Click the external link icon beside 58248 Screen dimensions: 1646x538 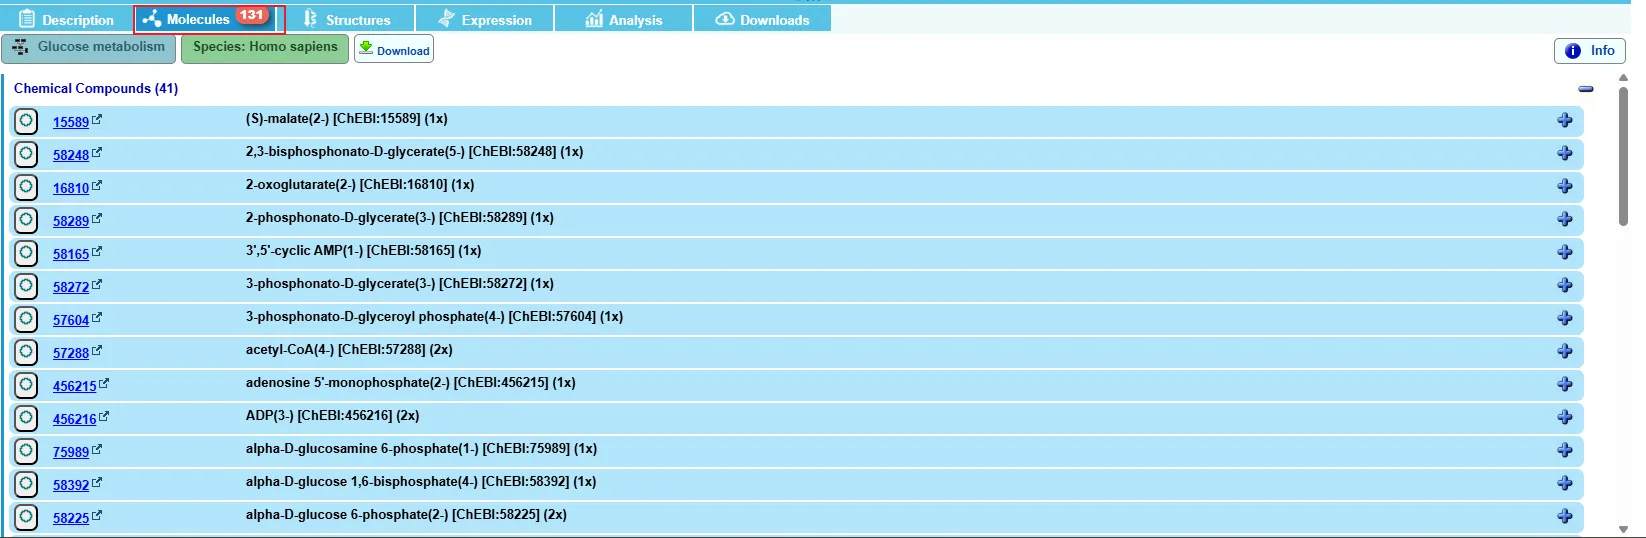(97, 153)
